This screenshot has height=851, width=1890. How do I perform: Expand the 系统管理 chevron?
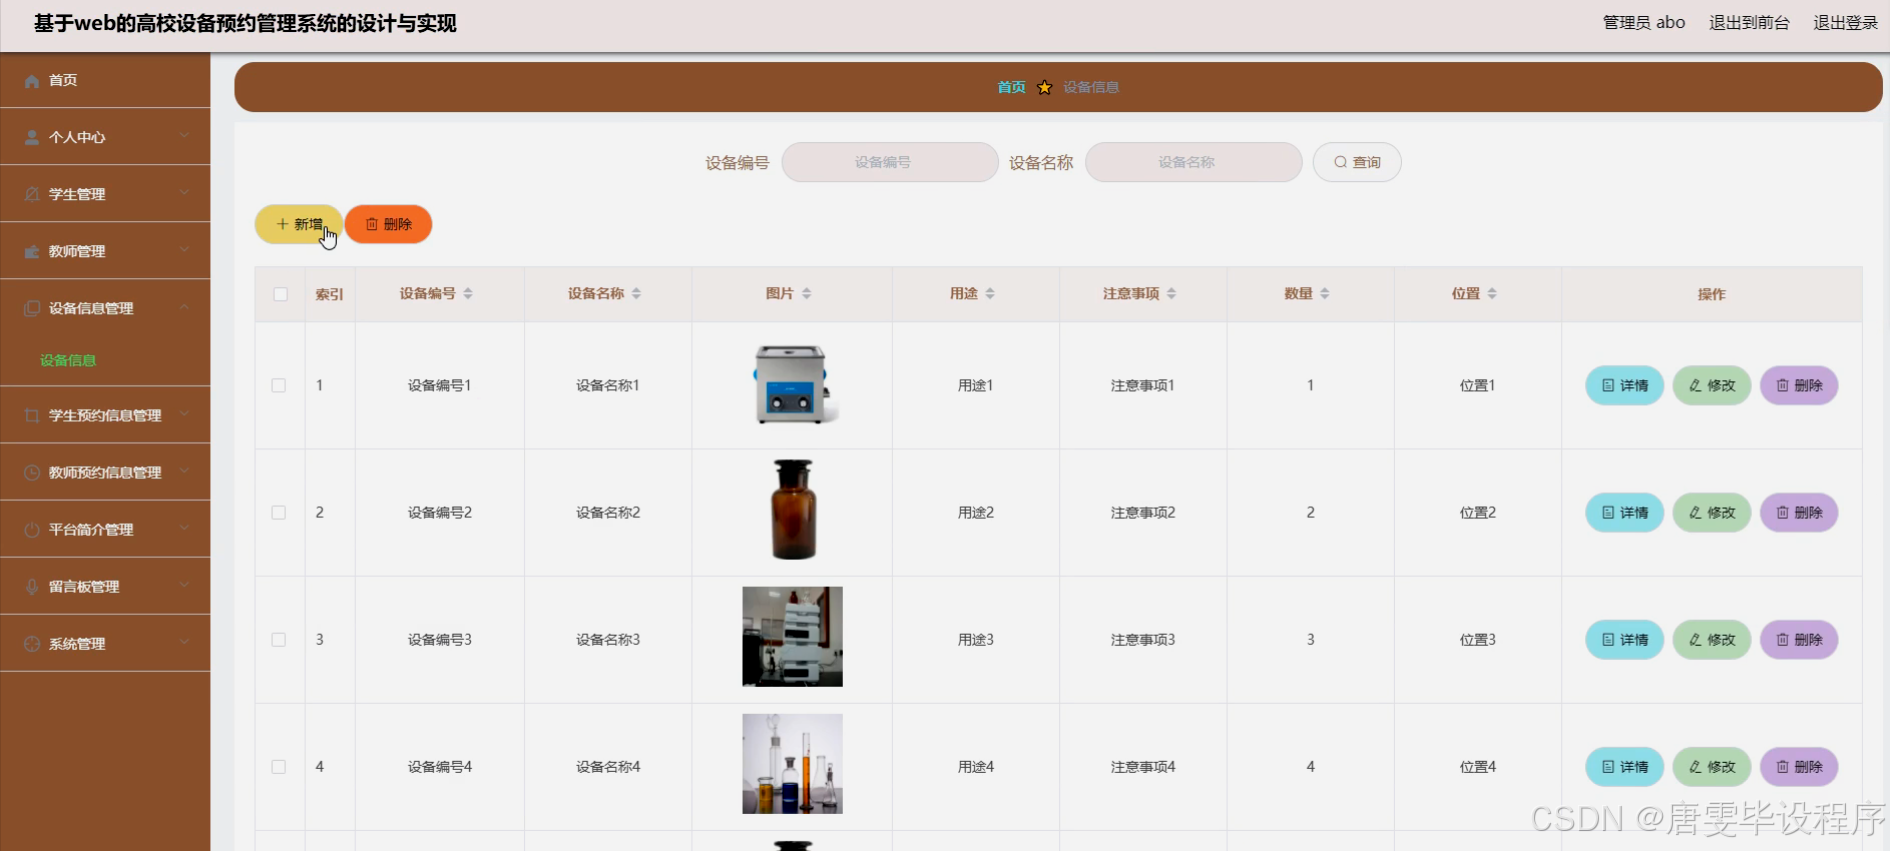(184, 642)
